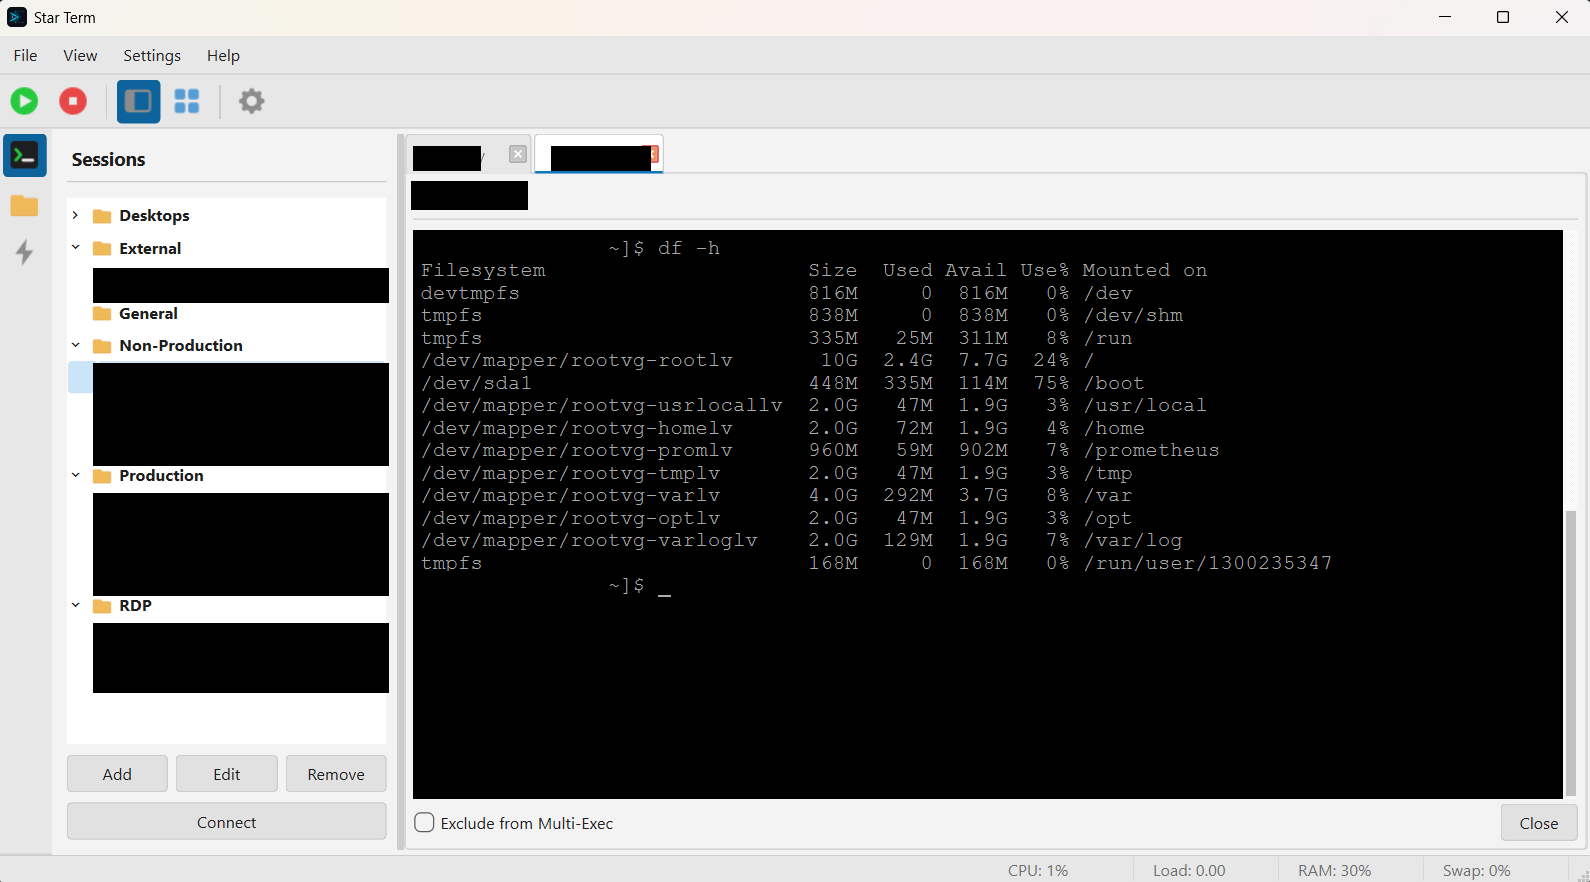Click the red Stop icon

tap(73, 101)
